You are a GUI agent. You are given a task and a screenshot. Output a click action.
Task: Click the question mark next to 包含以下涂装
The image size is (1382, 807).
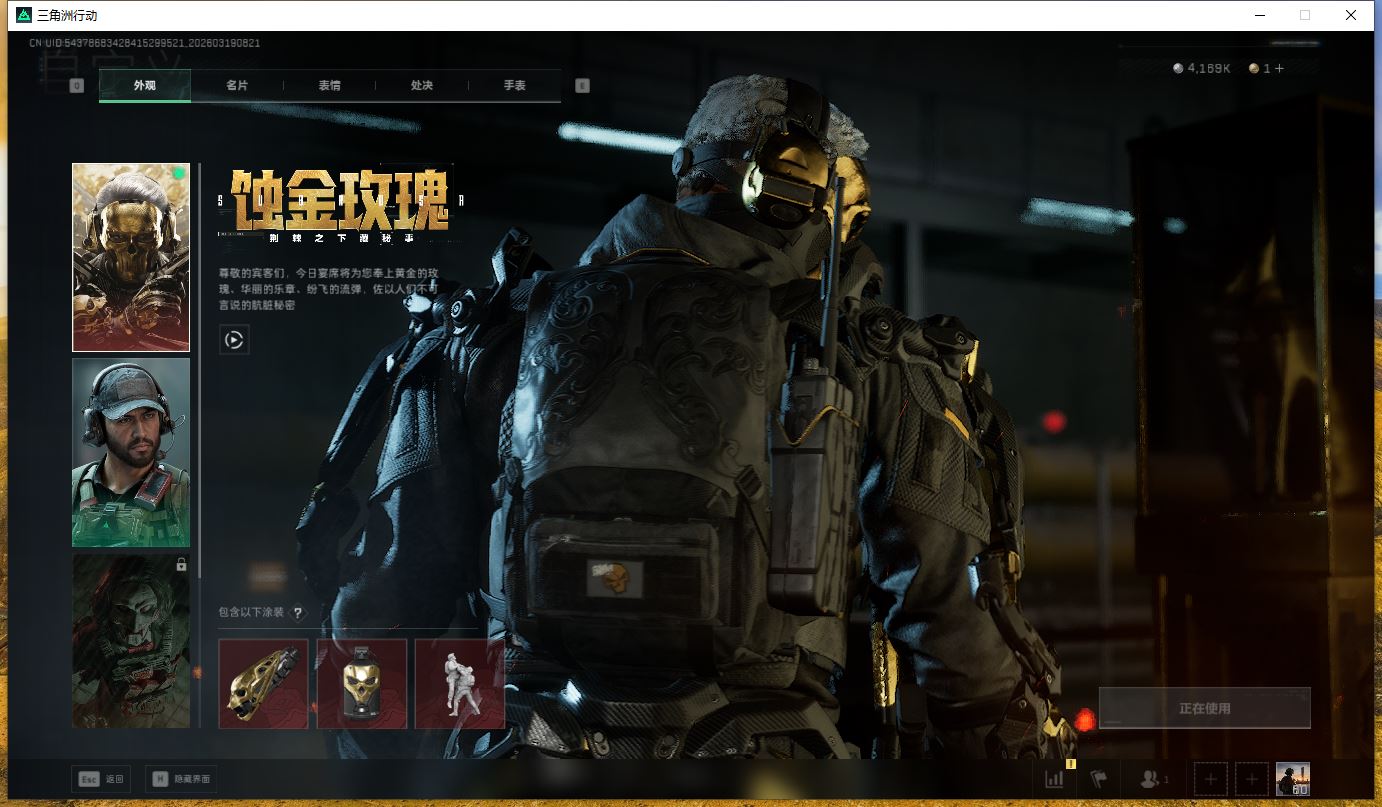coord(297,613)
